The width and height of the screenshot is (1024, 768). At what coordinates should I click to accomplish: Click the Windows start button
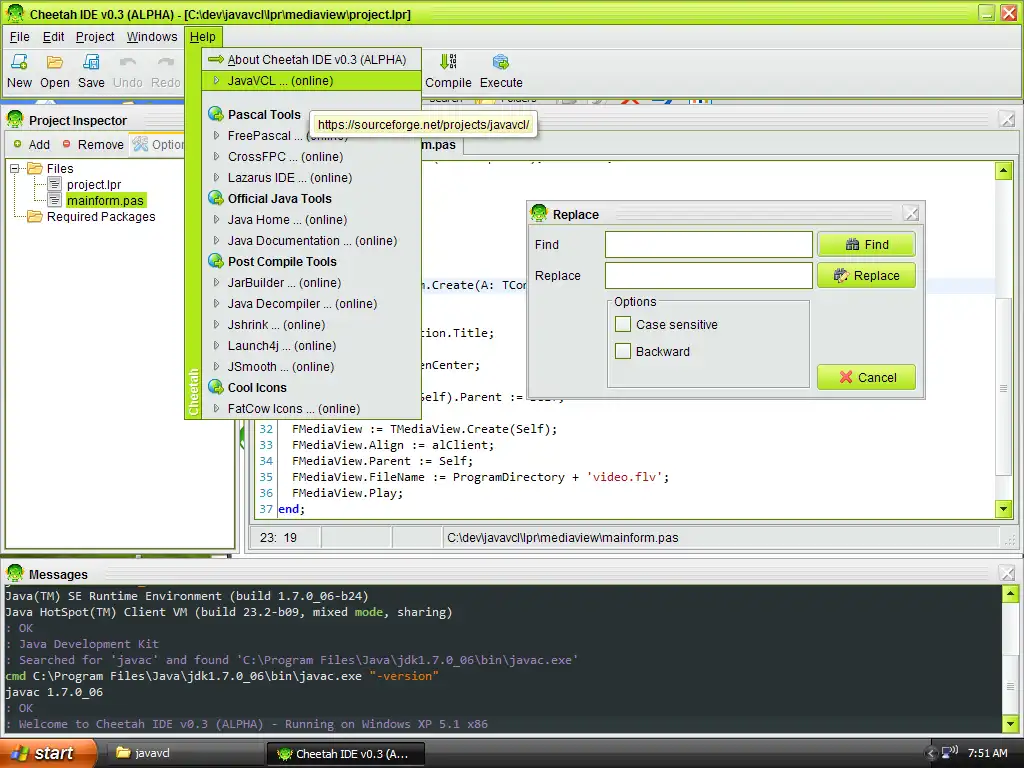[48, 753]
